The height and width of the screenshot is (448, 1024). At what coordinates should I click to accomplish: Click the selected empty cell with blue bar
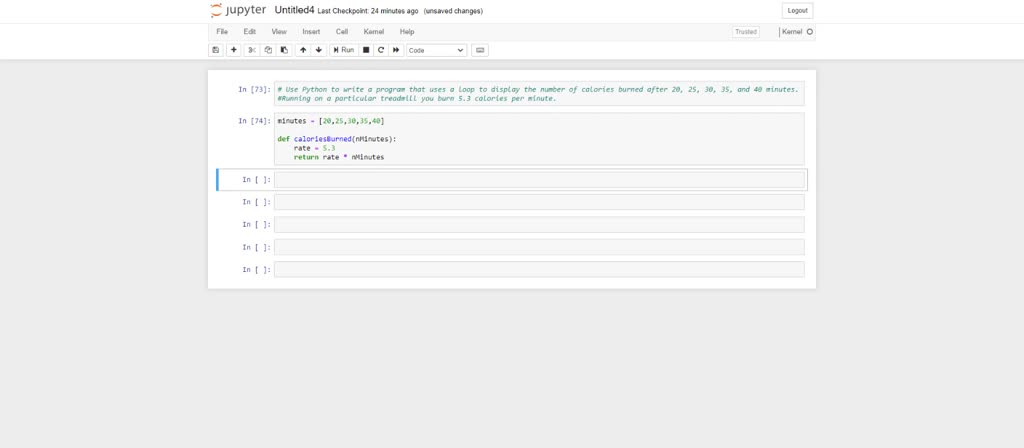click(539, 180)
